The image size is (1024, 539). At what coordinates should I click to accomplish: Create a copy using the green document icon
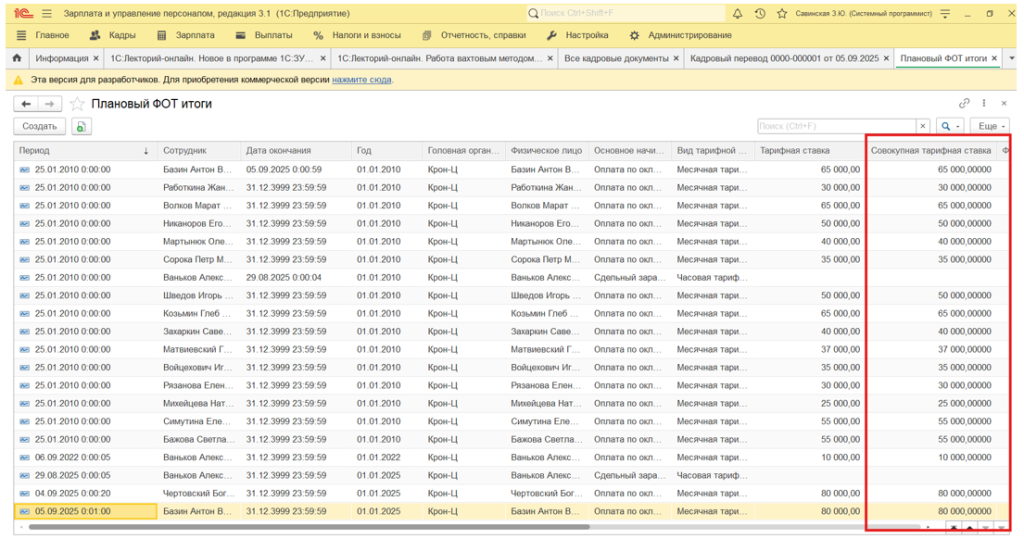coord(81,126)
